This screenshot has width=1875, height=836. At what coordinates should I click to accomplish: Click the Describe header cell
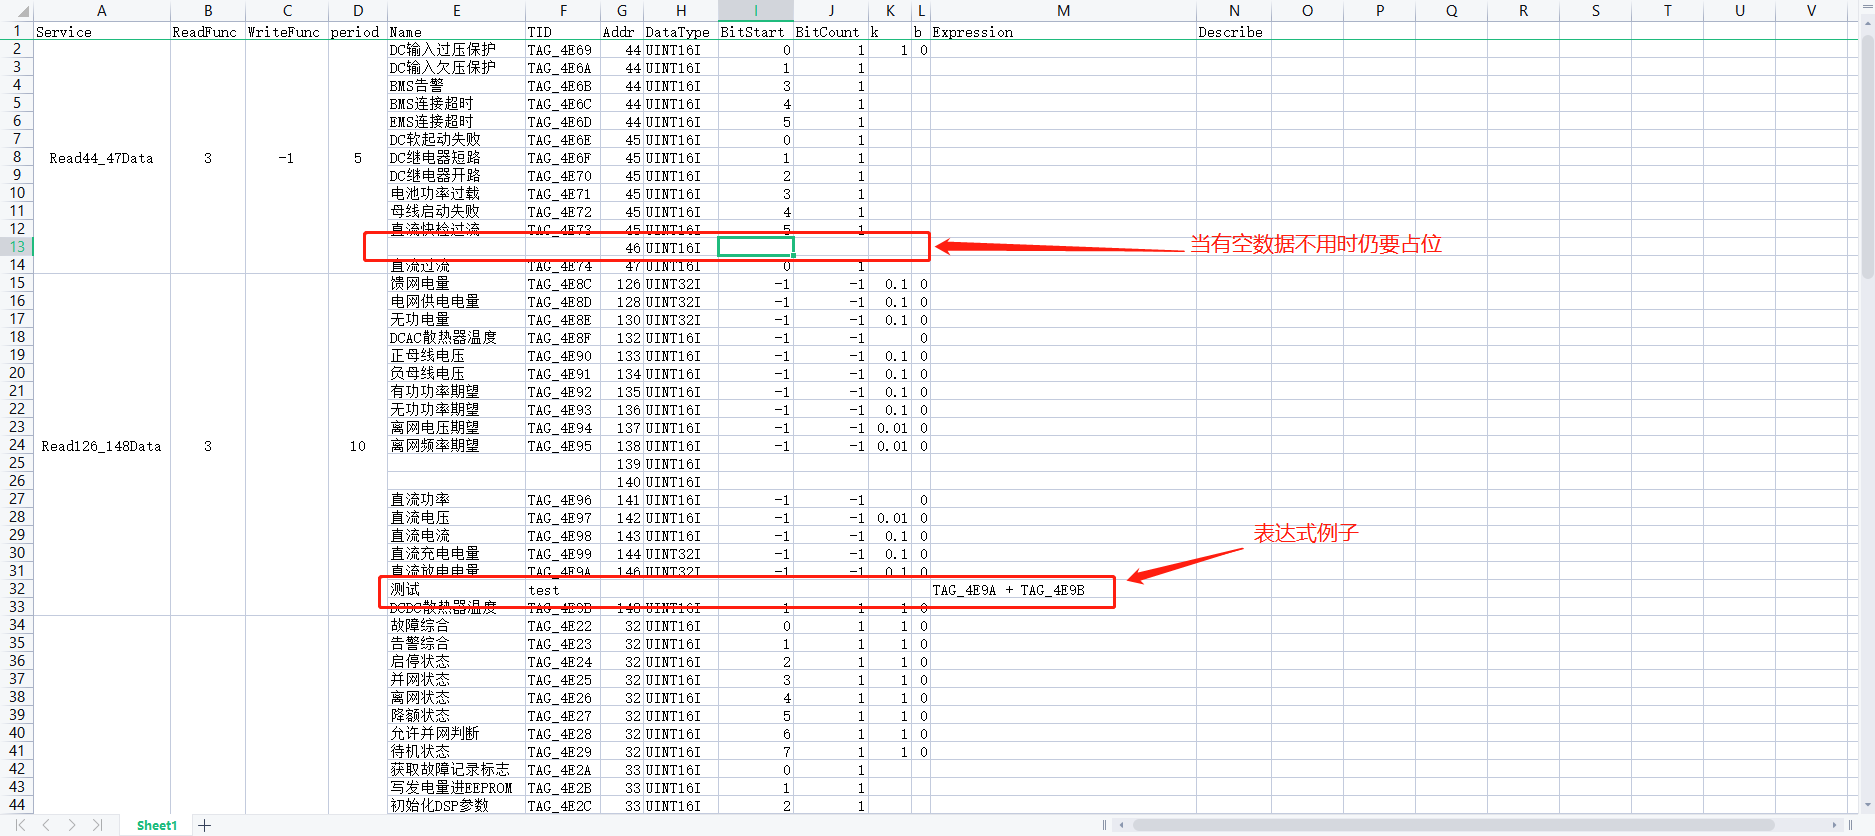pyautogui.click(x=1231, y=32)
